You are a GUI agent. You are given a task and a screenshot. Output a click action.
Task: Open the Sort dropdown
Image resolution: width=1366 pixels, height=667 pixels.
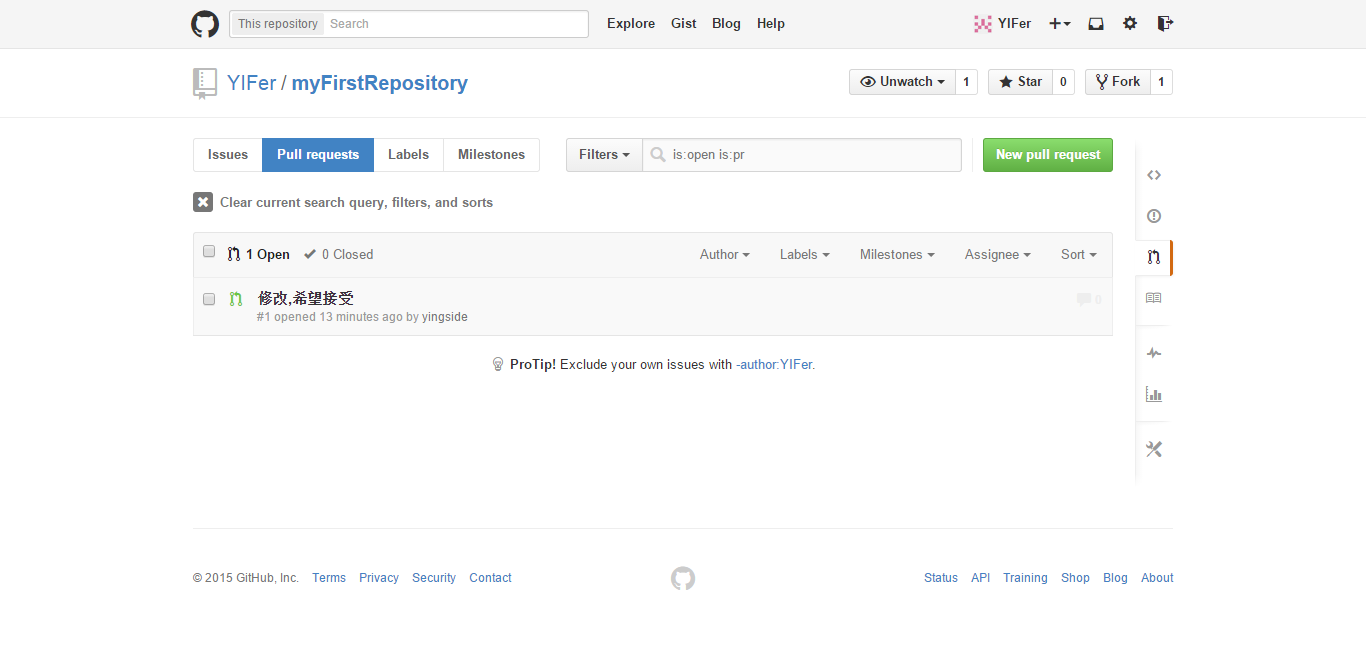(1079, 255)
